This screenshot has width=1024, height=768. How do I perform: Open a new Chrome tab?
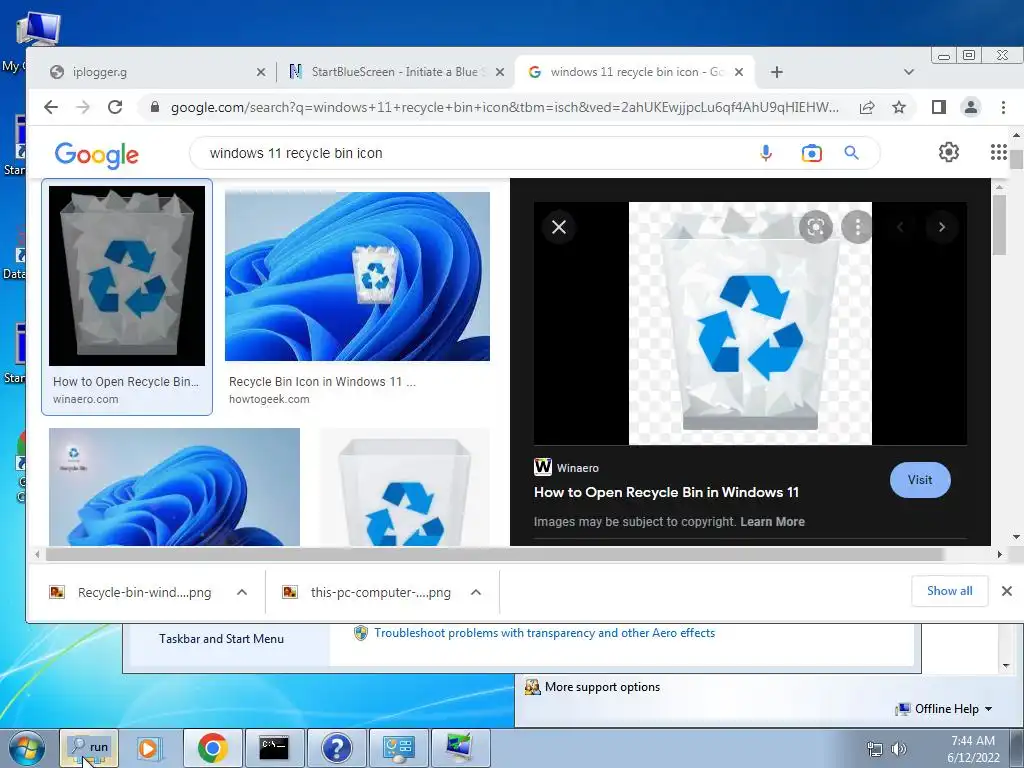(x=776, y=72)
